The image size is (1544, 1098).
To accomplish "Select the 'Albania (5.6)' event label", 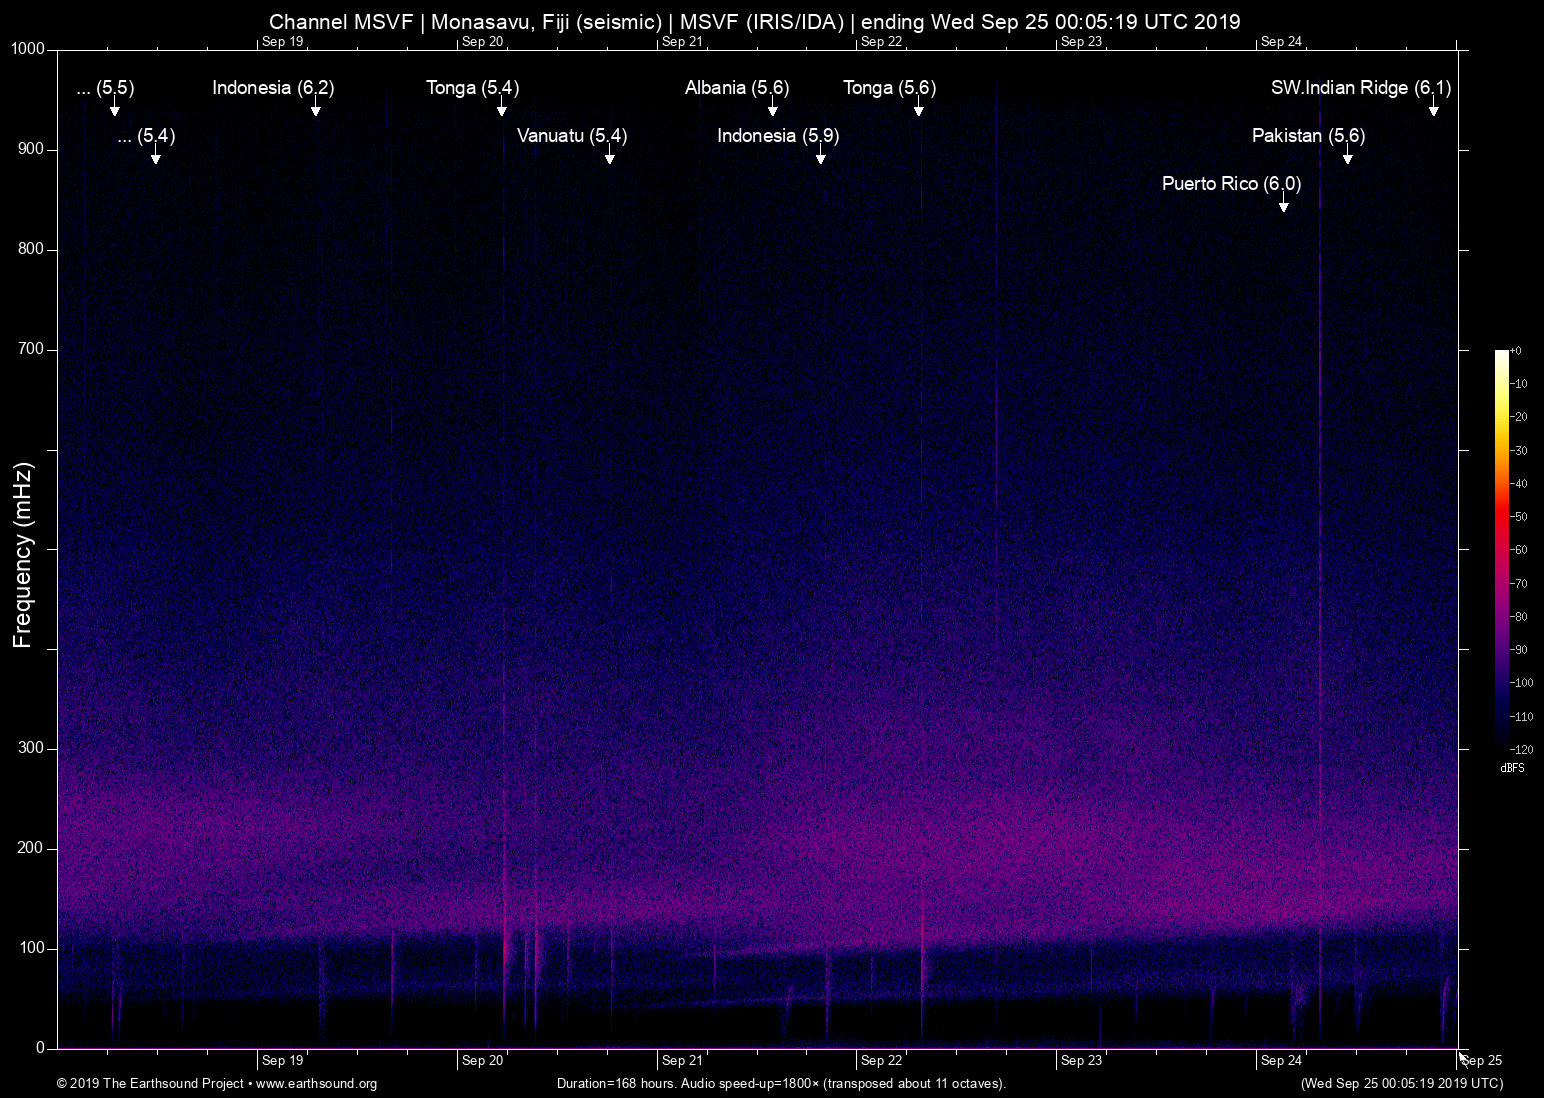I will 737,88.
